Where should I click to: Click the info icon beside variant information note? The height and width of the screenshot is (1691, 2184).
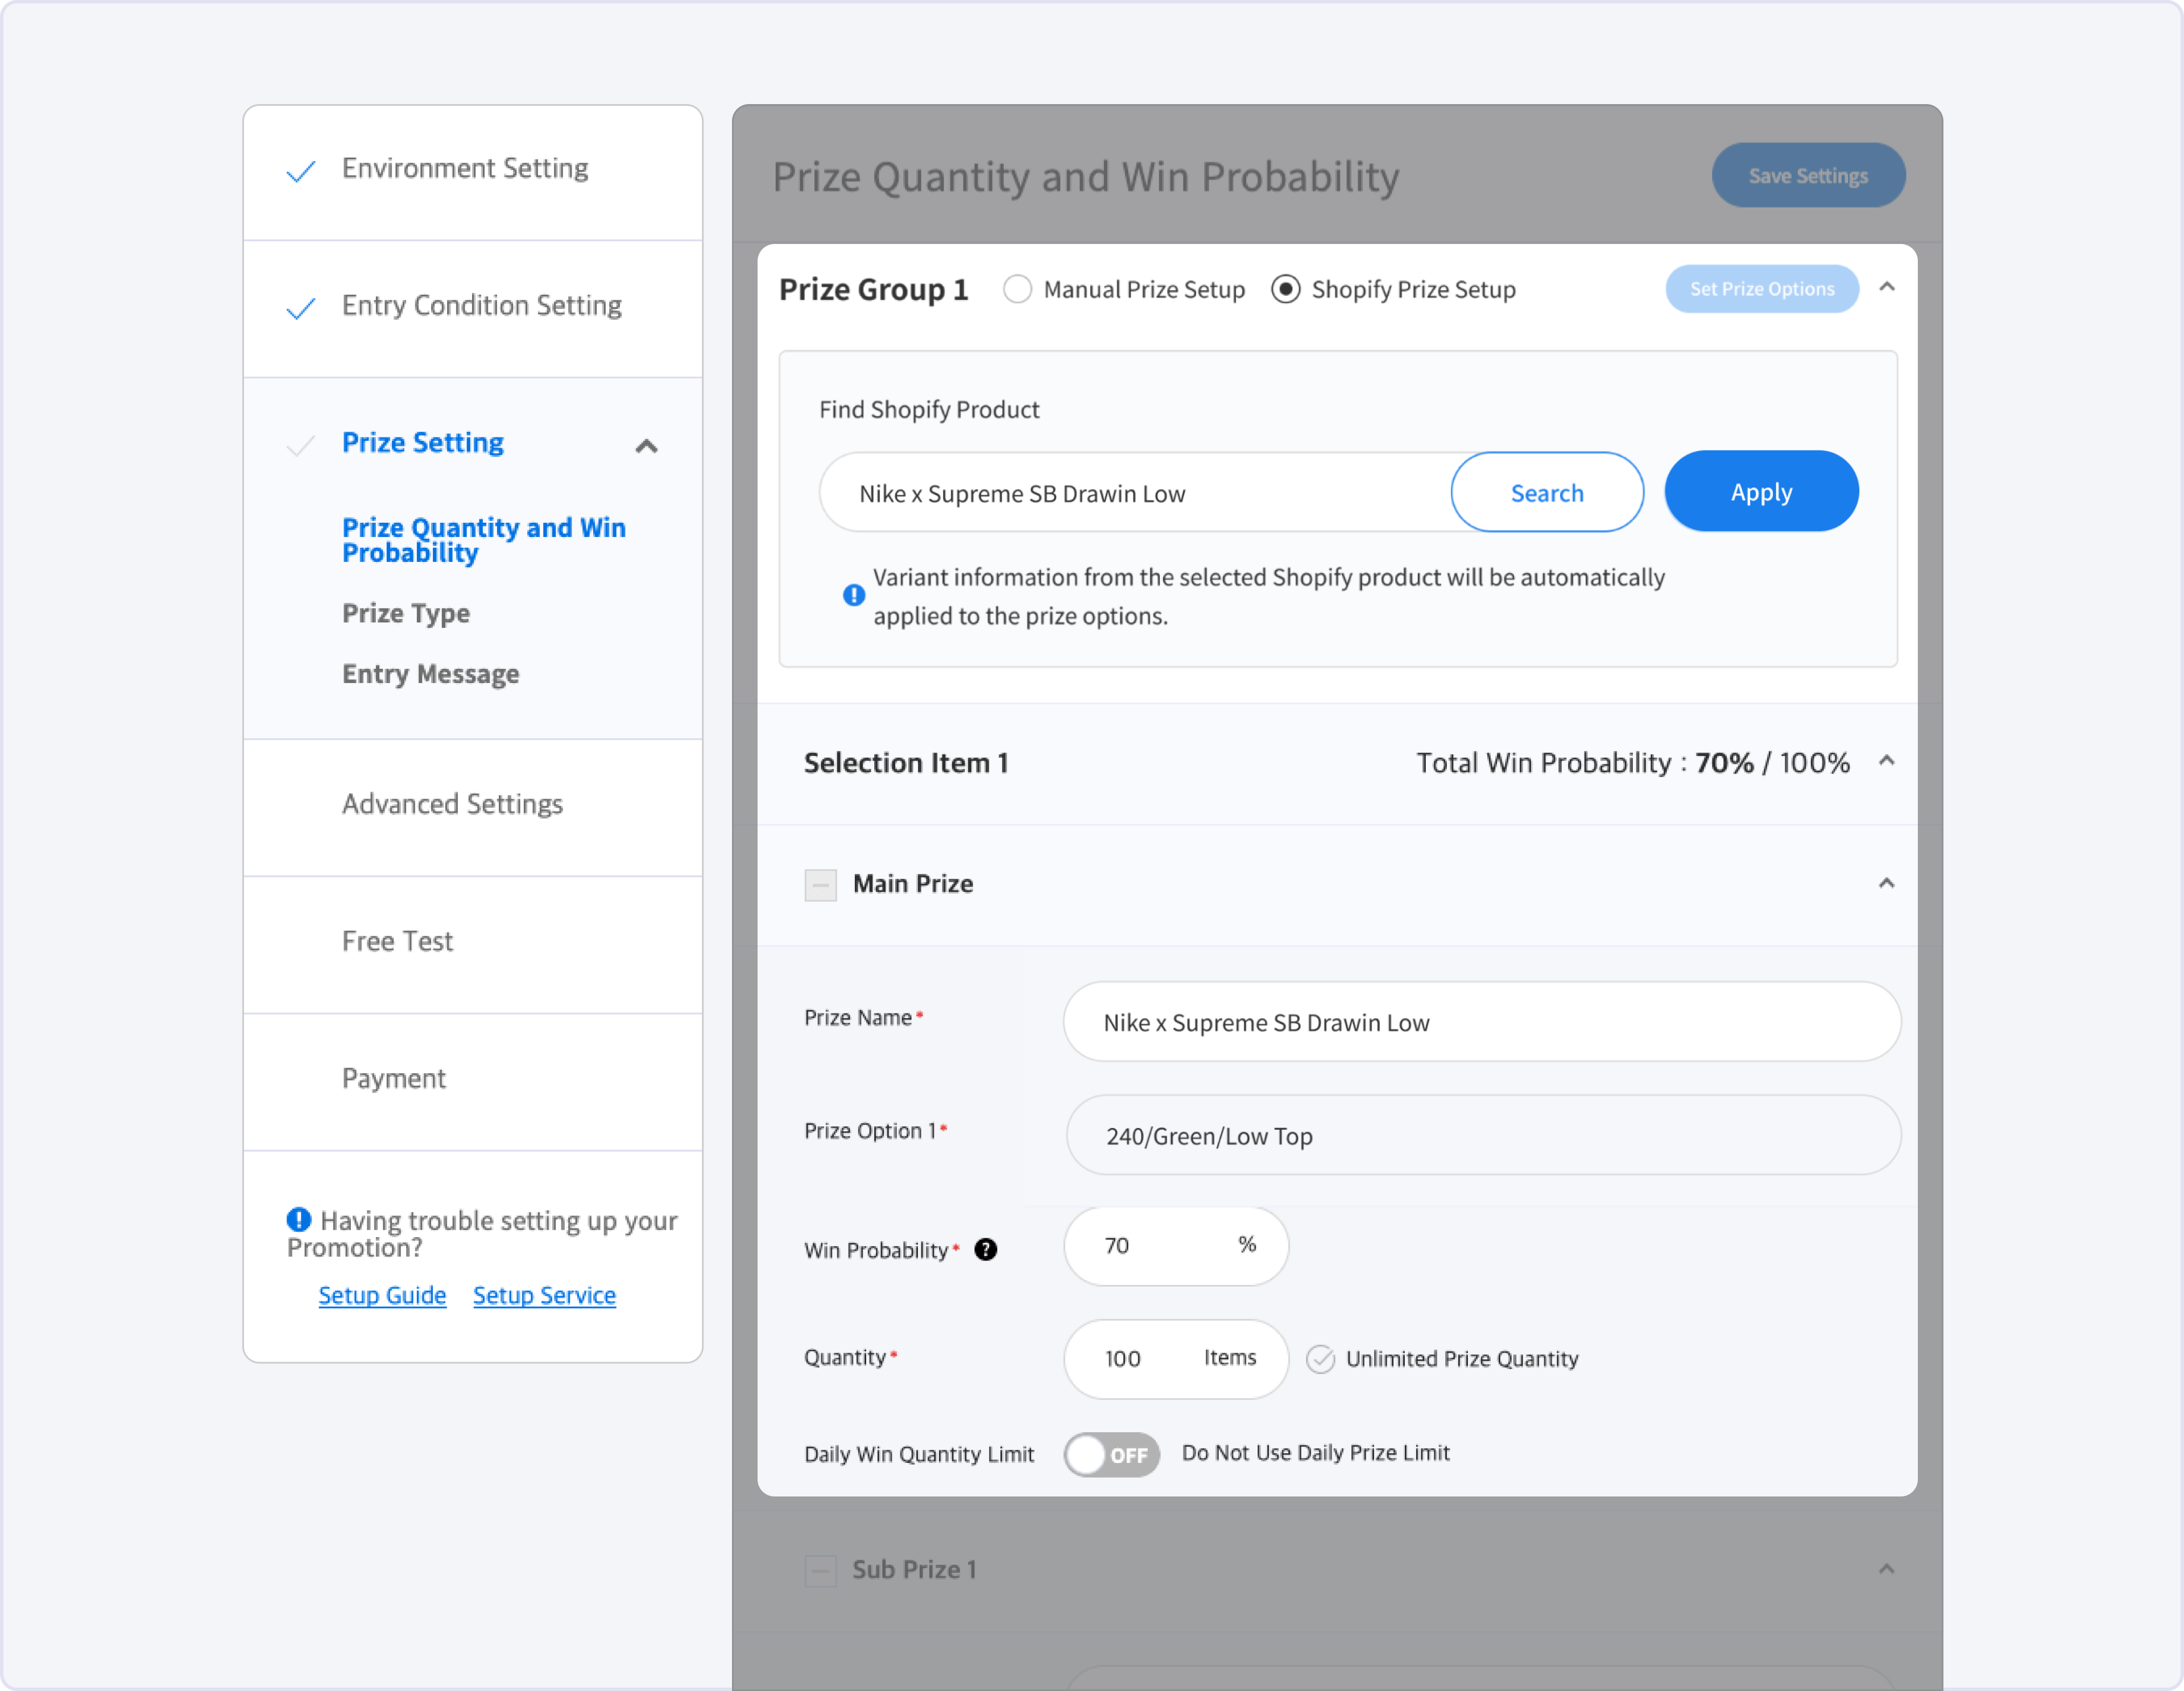pos(854,595)
